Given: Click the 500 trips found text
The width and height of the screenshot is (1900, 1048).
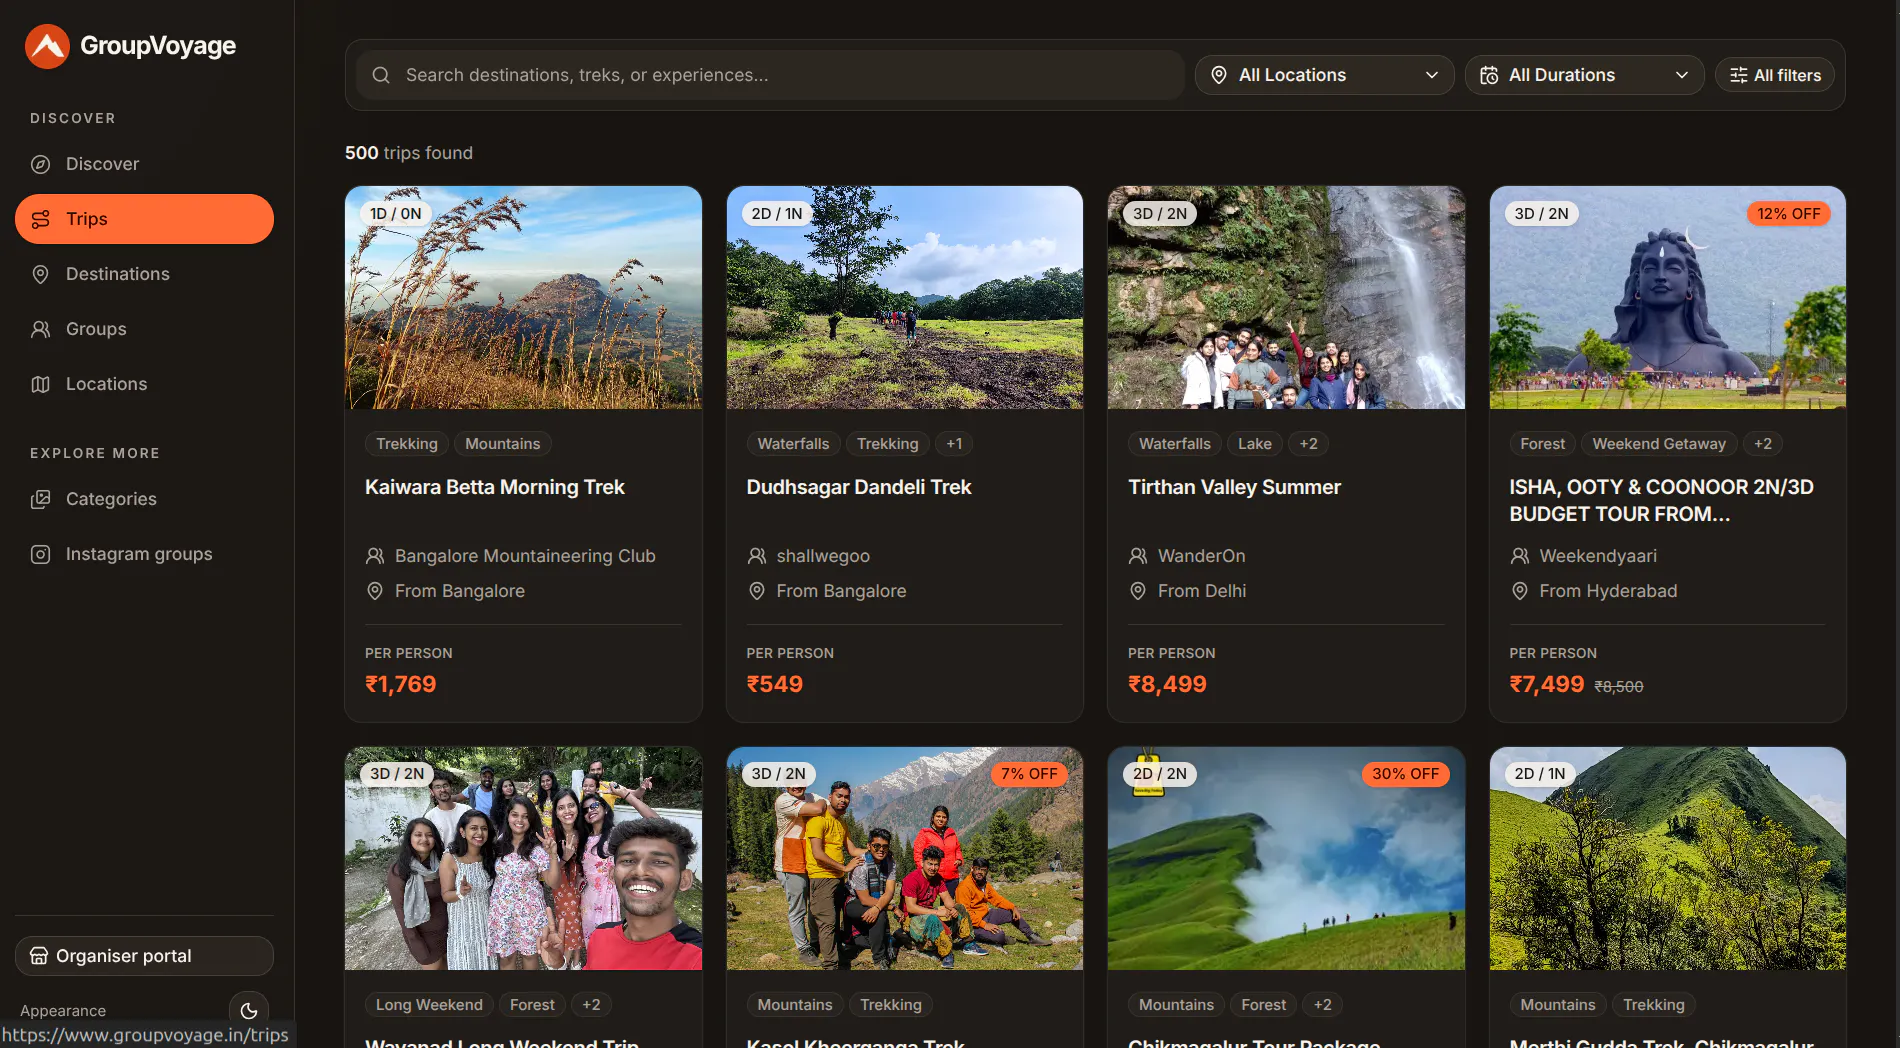Looking at the screenshot, I should point(409,153).
